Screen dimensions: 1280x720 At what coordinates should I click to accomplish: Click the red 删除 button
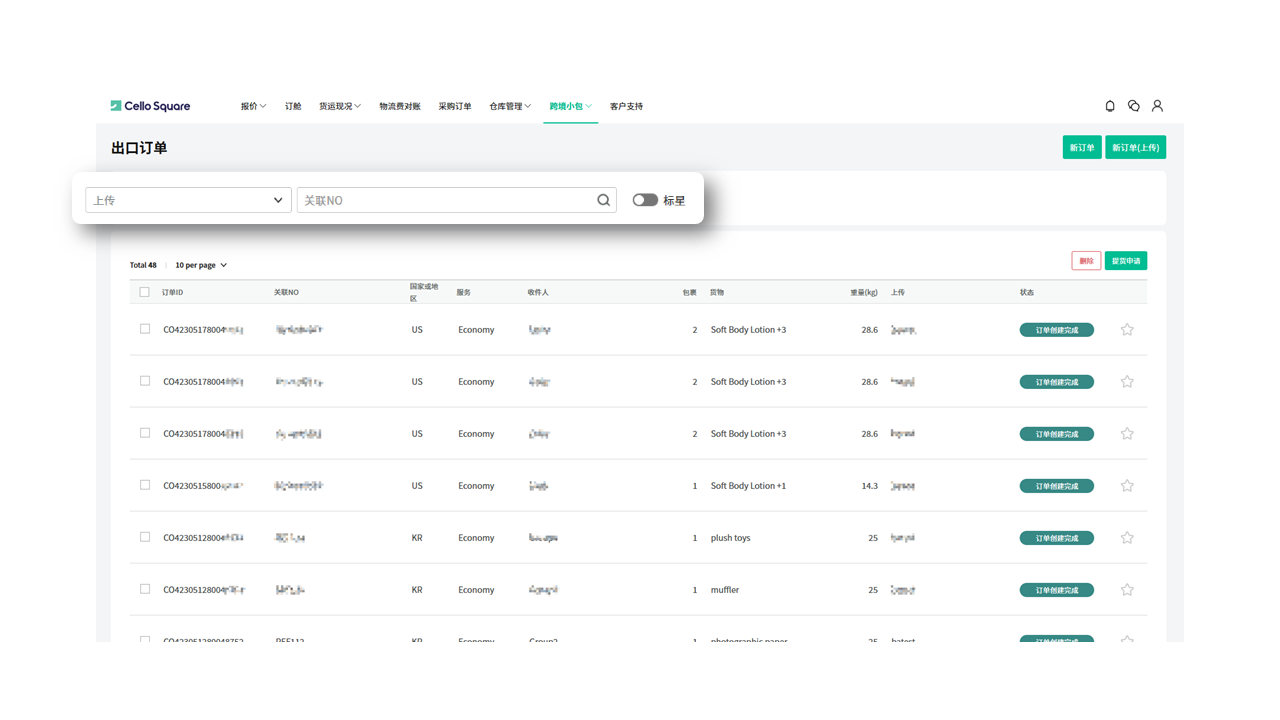(x=1086, y=261)
